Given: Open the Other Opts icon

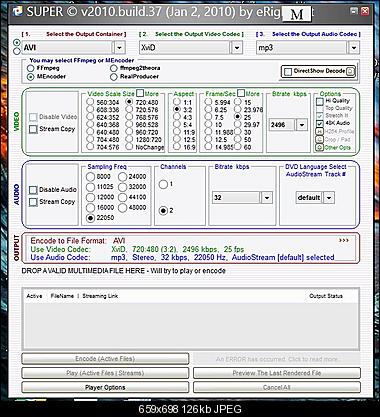Looking at the screenshot, I should 320,147.
